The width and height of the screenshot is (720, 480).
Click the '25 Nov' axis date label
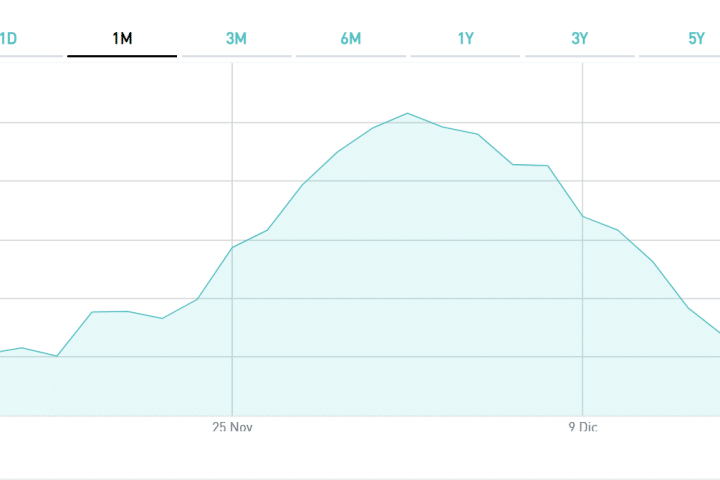tap(232, 427)
